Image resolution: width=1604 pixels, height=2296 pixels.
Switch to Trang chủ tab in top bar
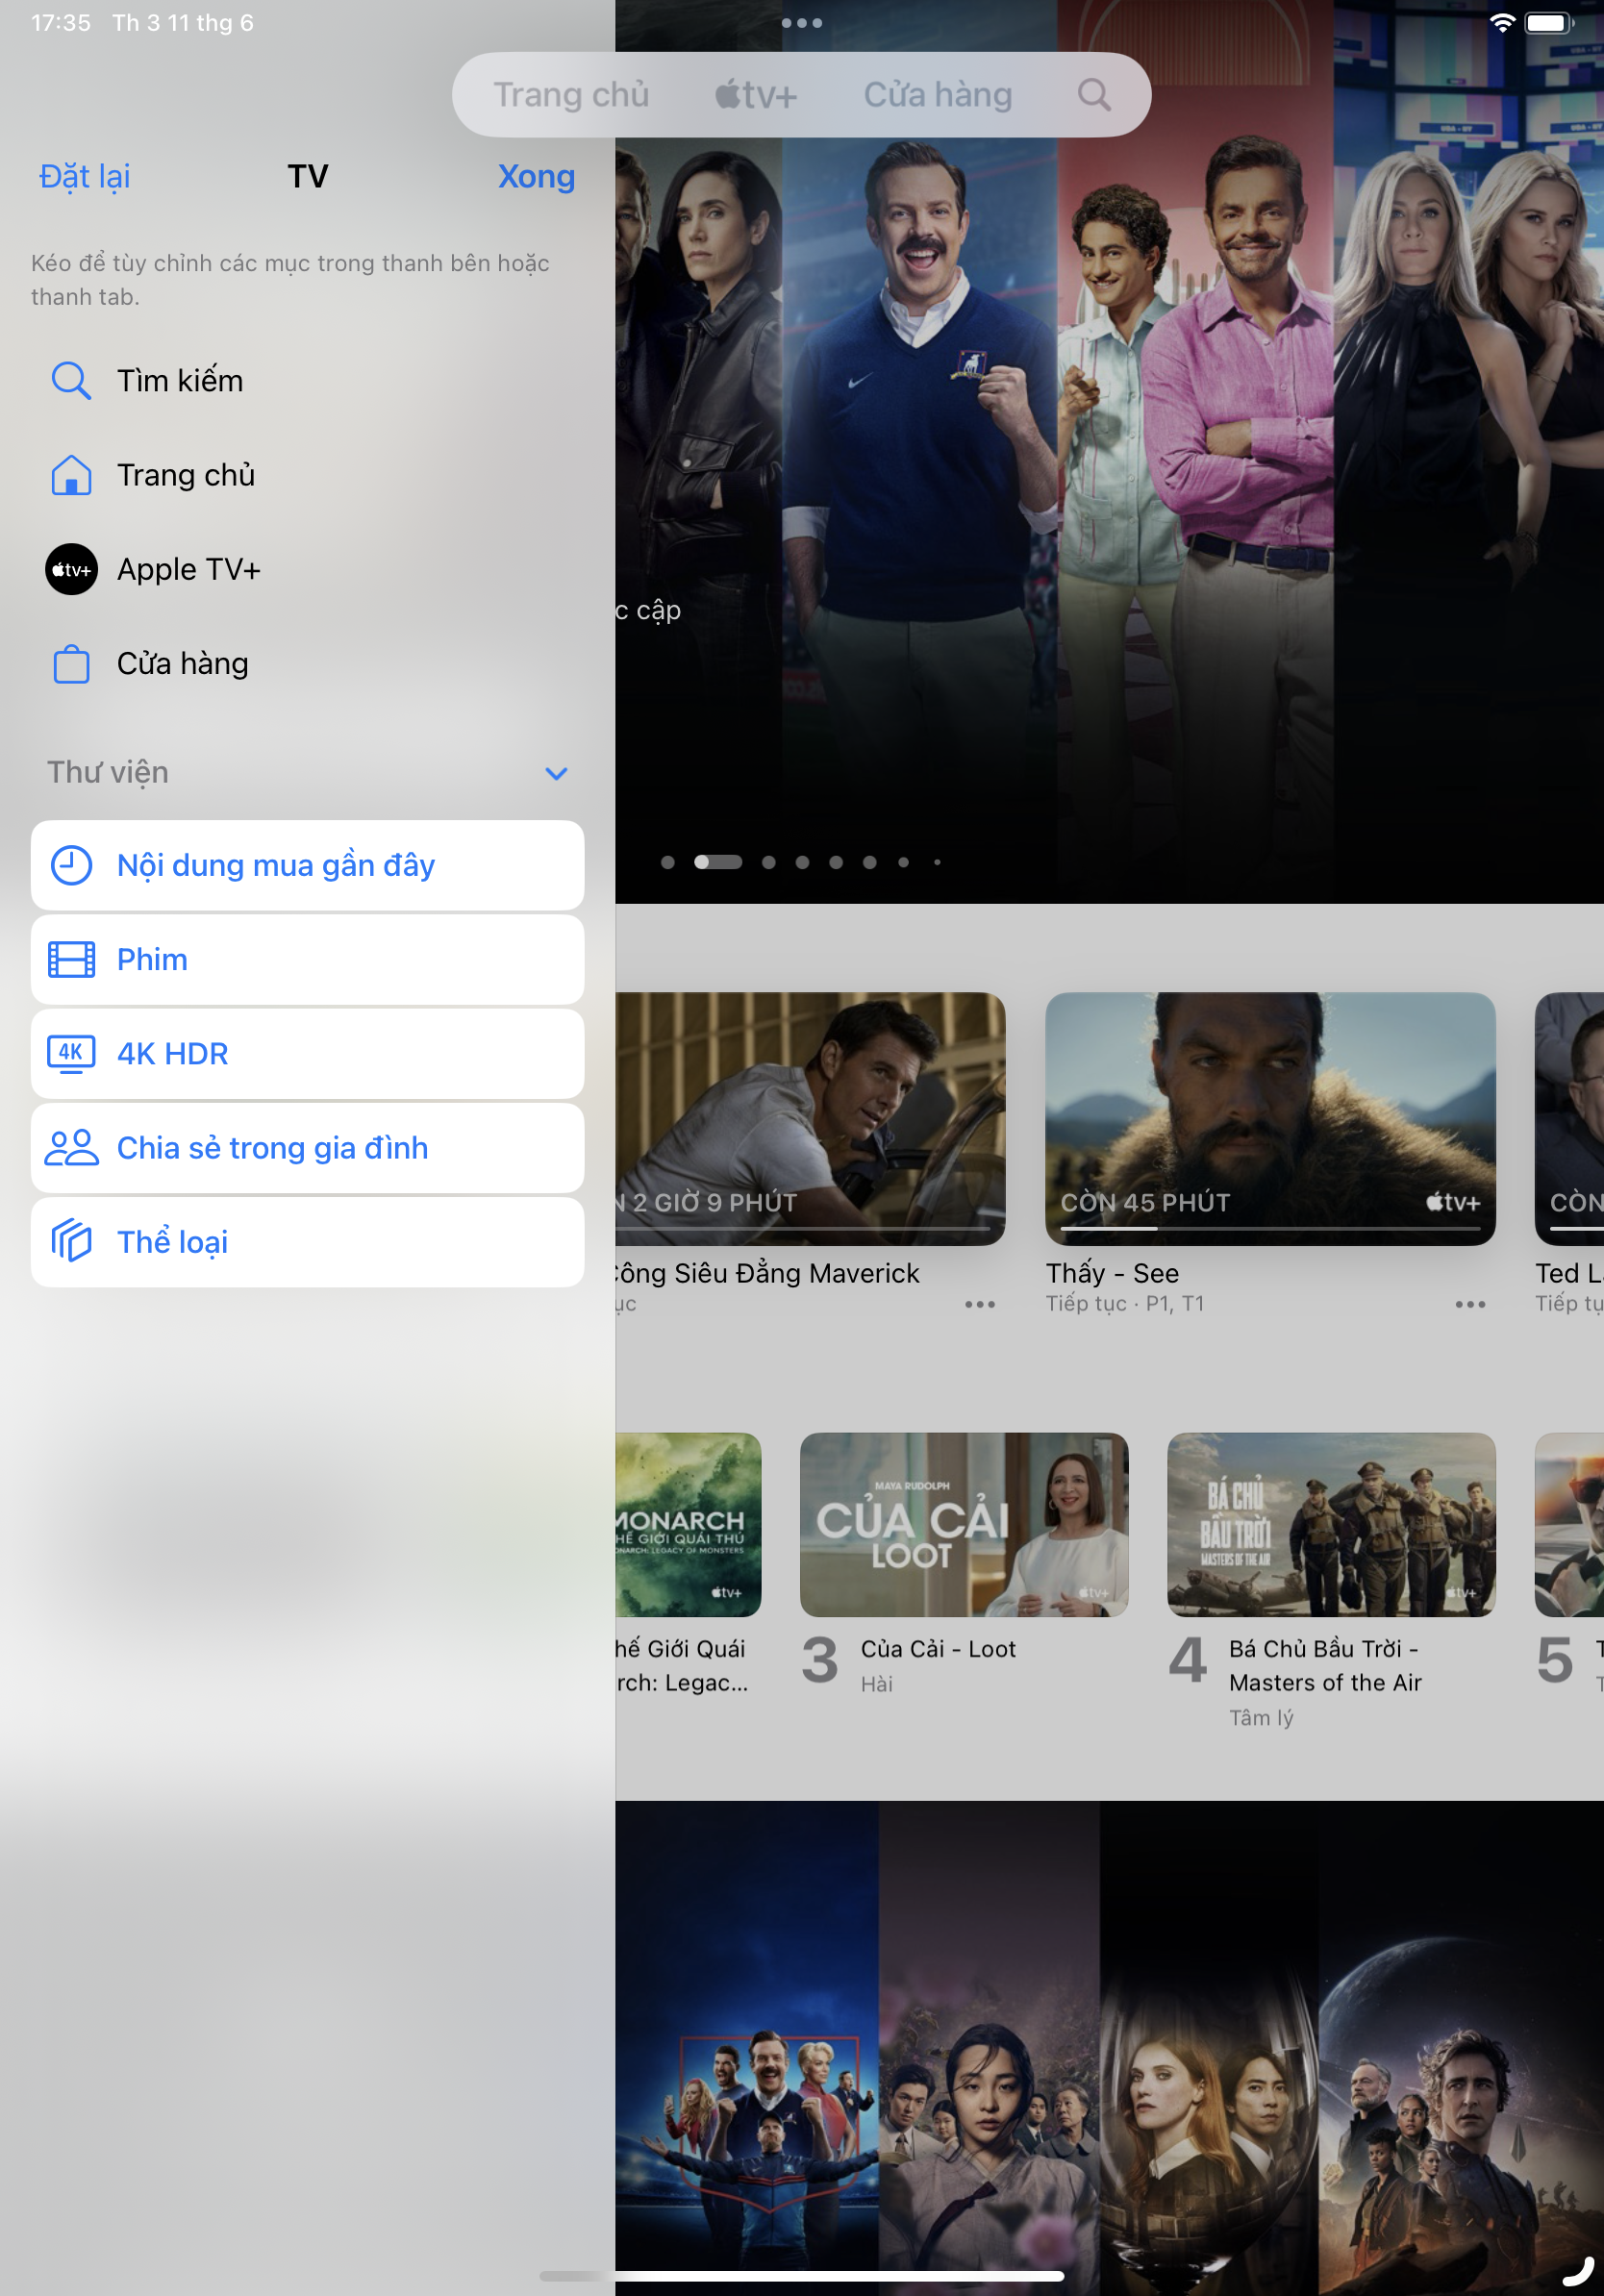[571, 95]
